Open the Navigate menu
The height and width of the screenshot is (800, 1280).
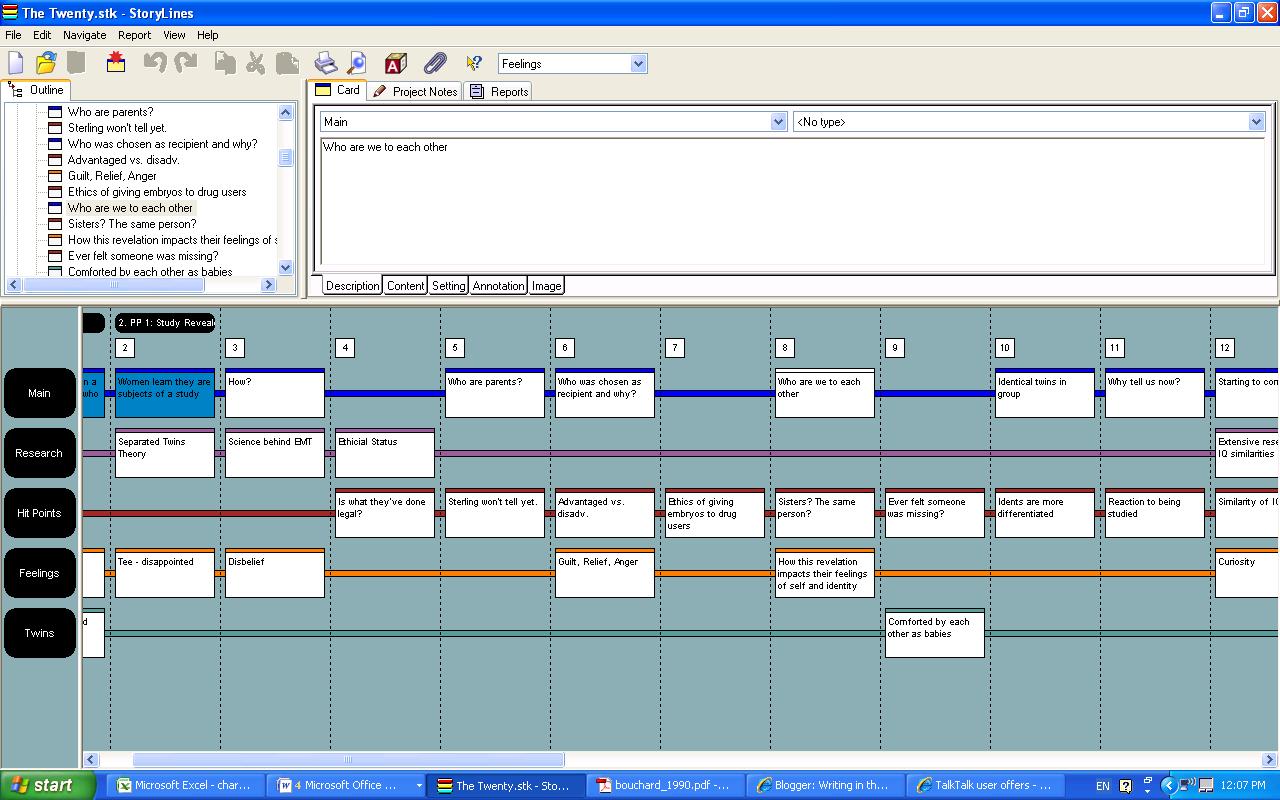click(84, 35)
